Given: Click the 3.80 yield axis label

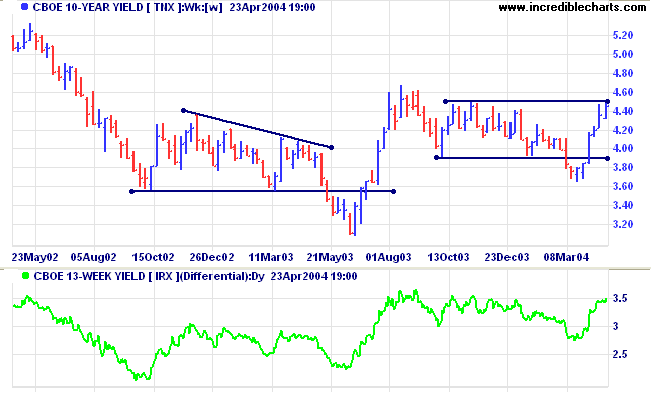Looking at the screenshot, I should click(623, 167).
